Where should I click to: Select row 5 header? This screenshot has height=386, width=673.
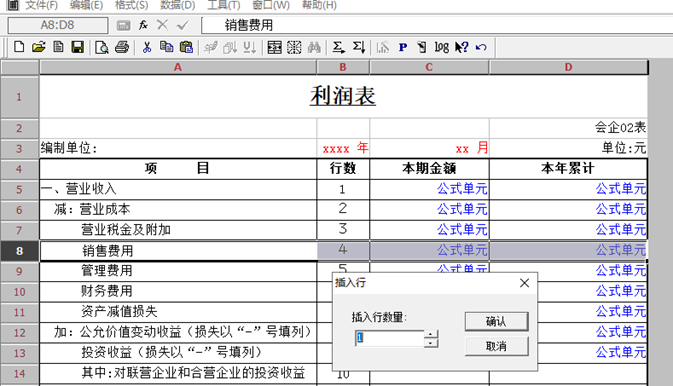19,189
